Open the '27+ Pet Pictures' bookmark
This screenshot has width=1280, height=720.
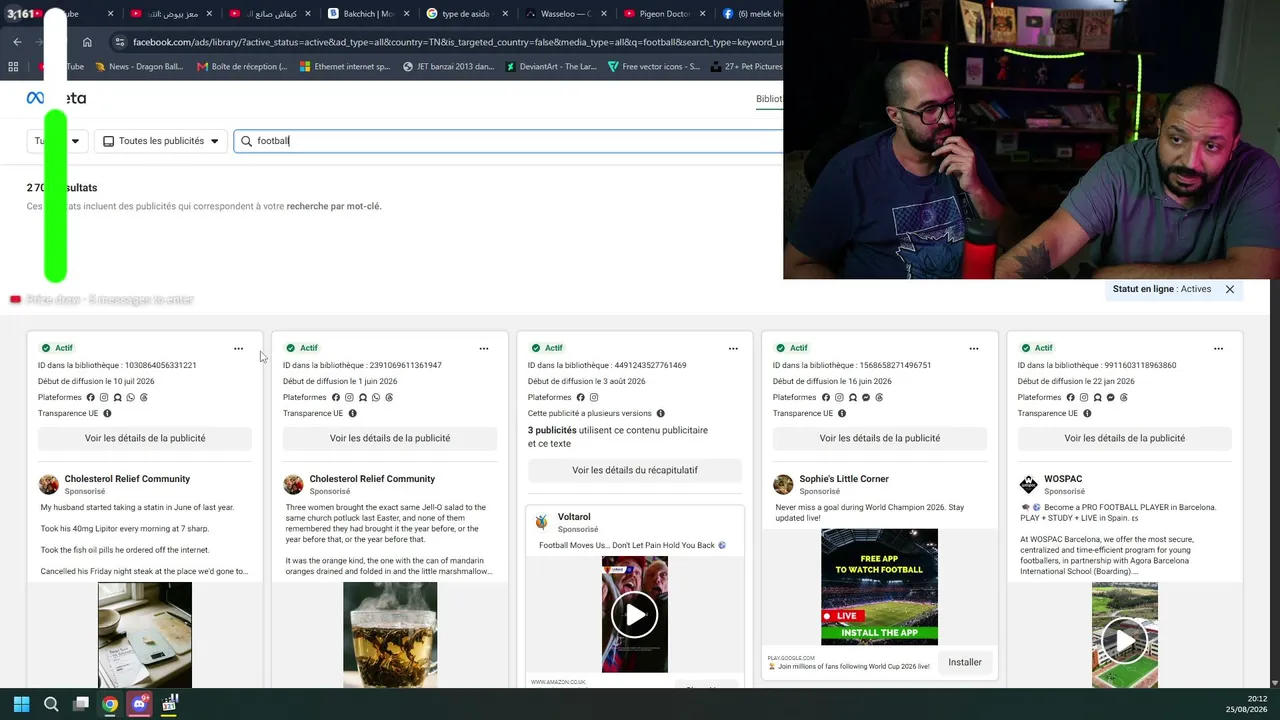click(746, 67)
